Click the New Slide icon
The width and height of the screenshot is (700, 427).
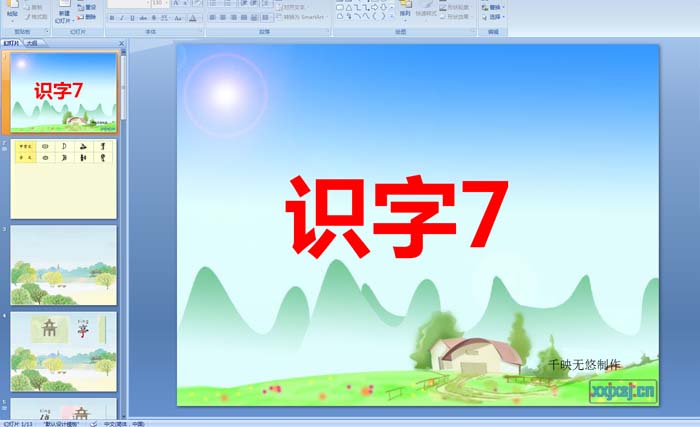[x=63, y=12]
